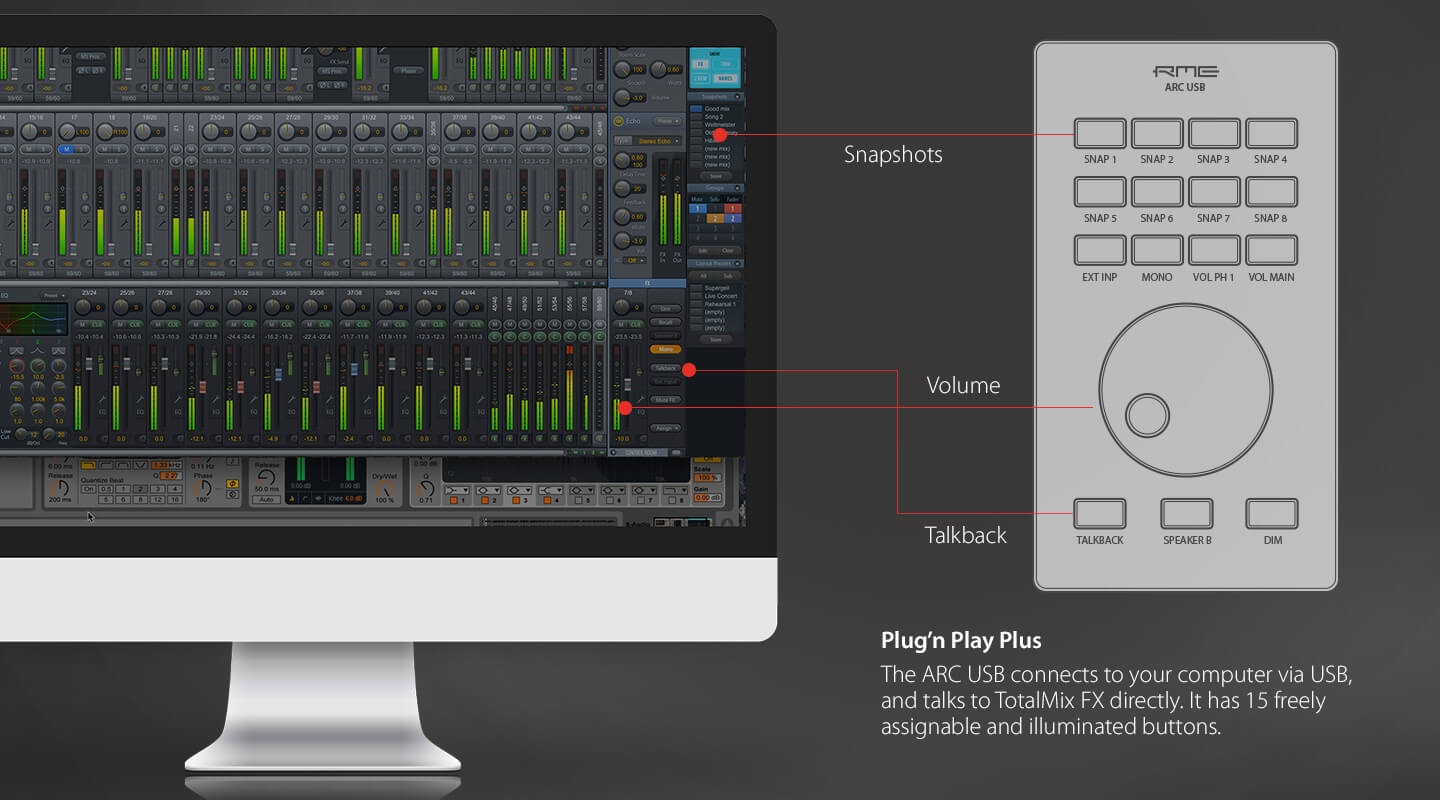Viewport: 1440px width, 800px height.
Task: Click the fader on channel 29/30
Action: (x=202, y=386)
